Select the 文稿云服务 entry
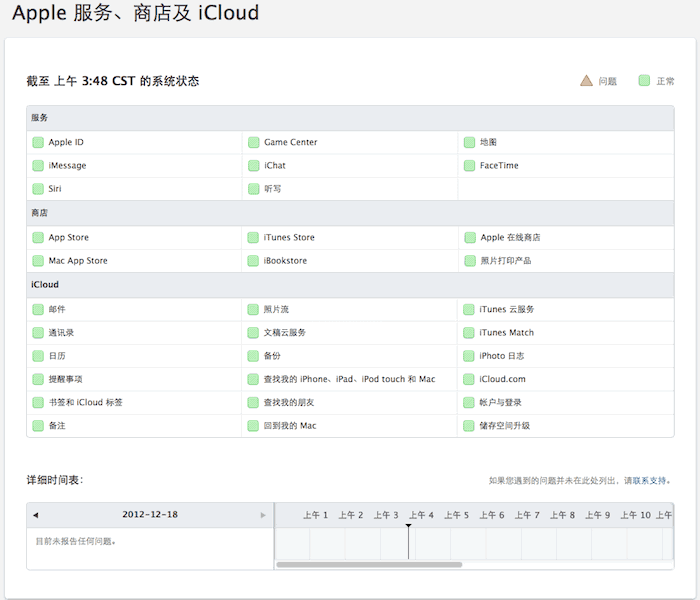 point(284,333)
